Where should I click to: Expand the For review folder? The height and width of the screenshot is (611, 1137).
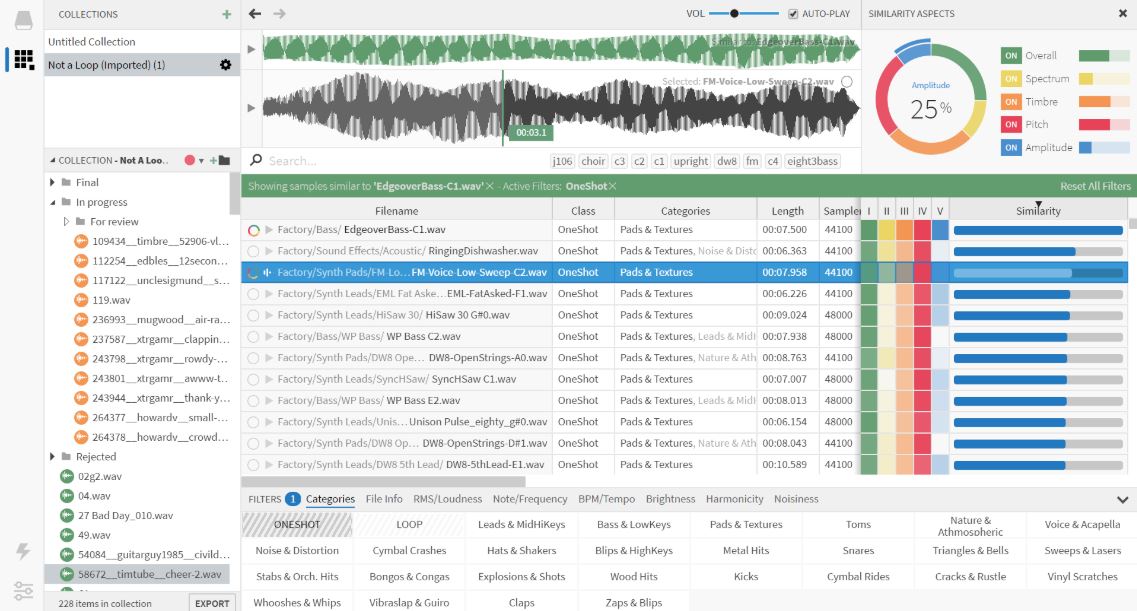pos(66,221)
